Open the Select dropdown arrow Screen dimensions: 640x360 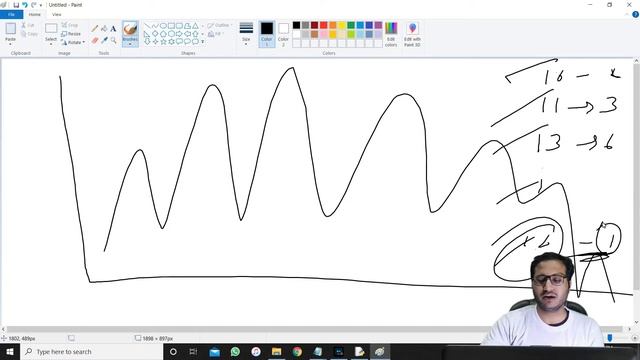[51, 44]
